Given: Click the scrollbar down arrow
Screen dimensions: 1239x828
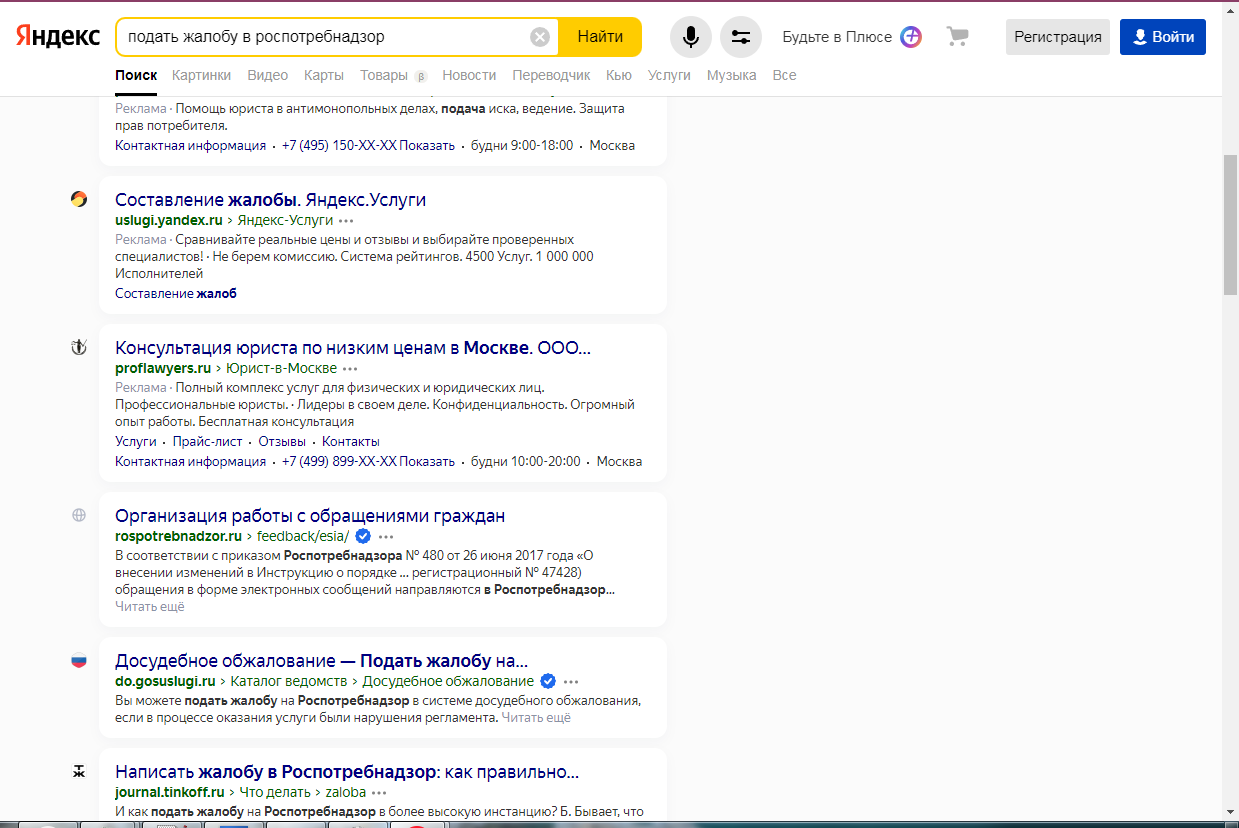Looking at the screenshot, I should point(1230,812).
